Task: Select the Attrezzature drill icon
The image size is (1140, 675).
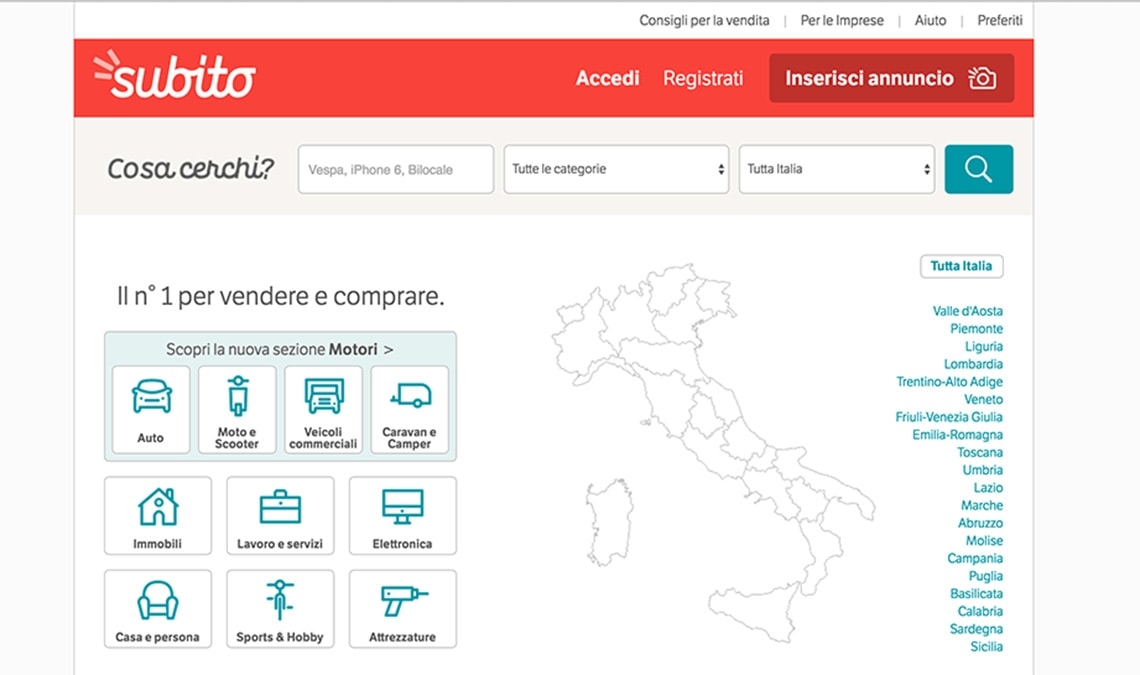Action: [x=404, y=601]
